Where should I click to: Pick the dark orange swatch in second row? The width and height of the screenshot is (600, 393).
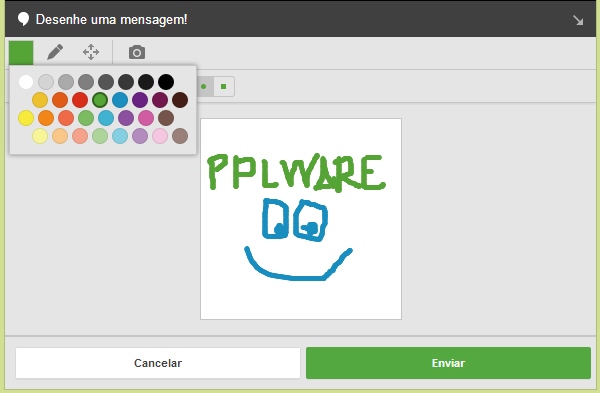(60, 100)
